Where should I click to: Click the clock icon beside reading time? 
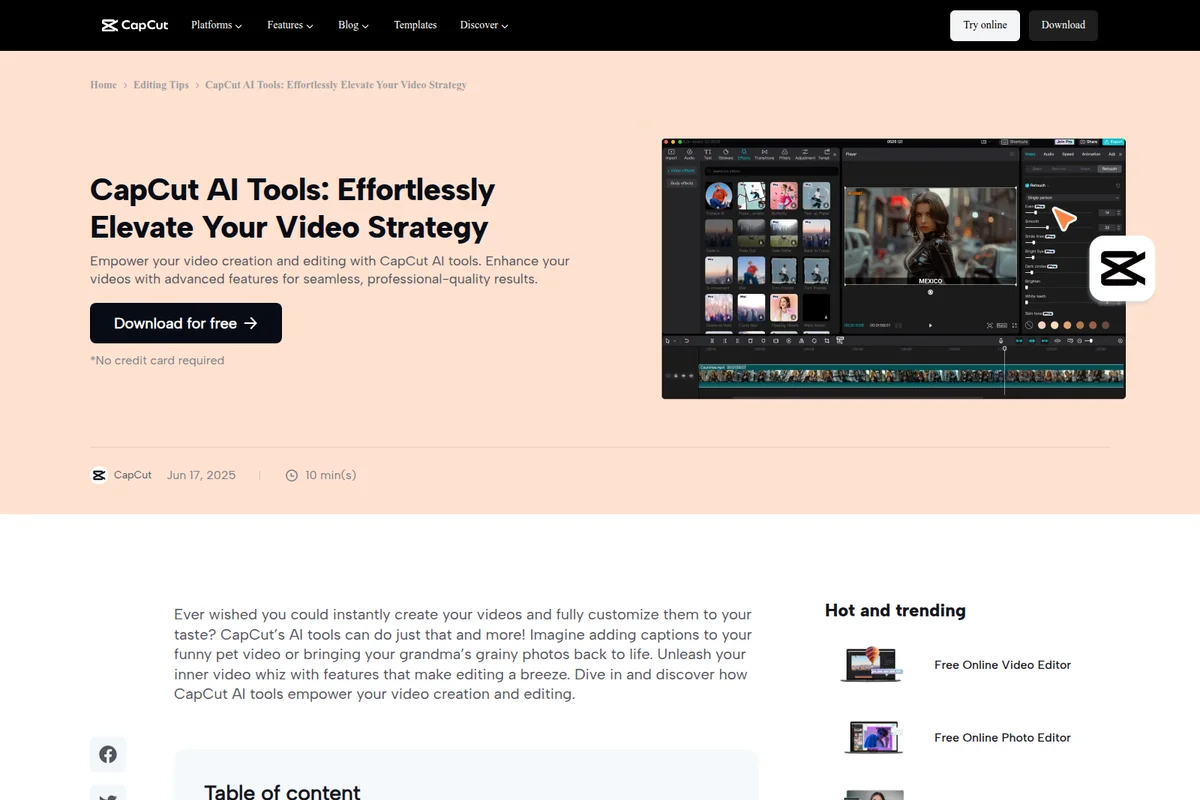(292, 475)
